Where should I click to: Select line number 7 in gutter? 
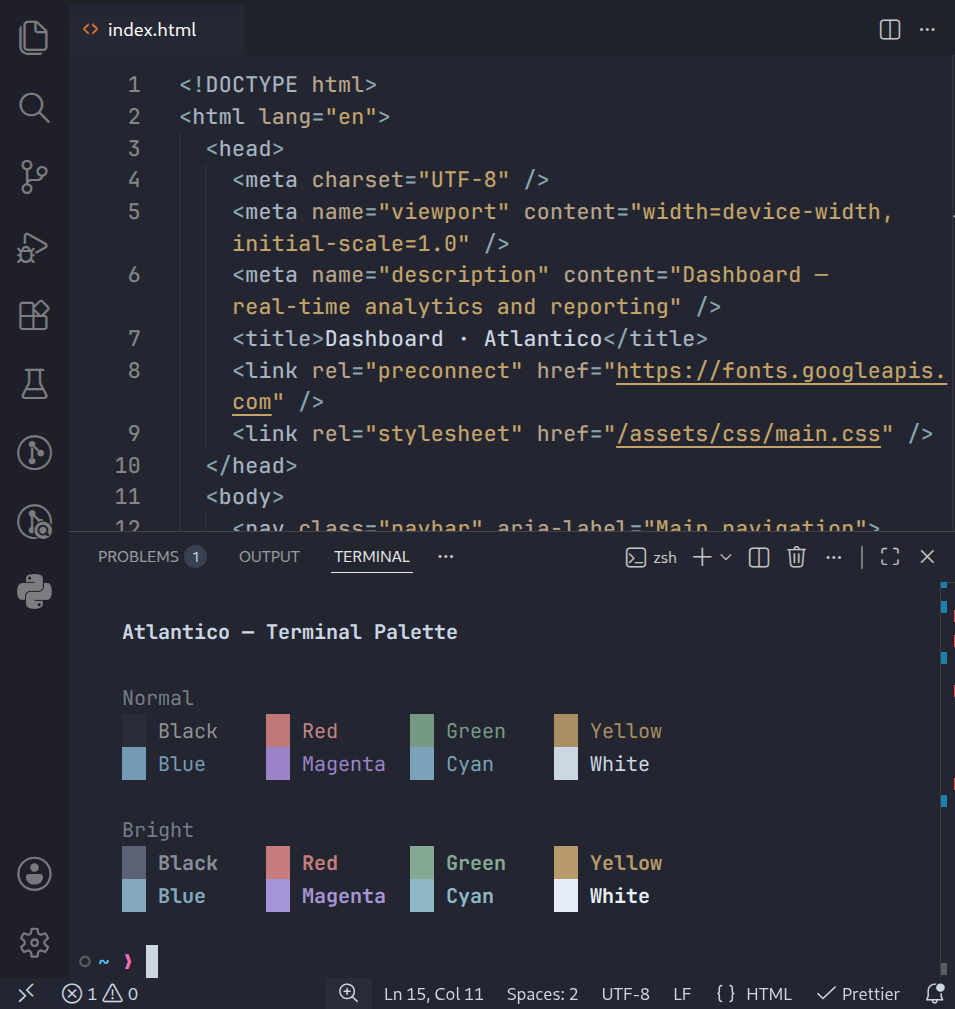coord(134,338)
